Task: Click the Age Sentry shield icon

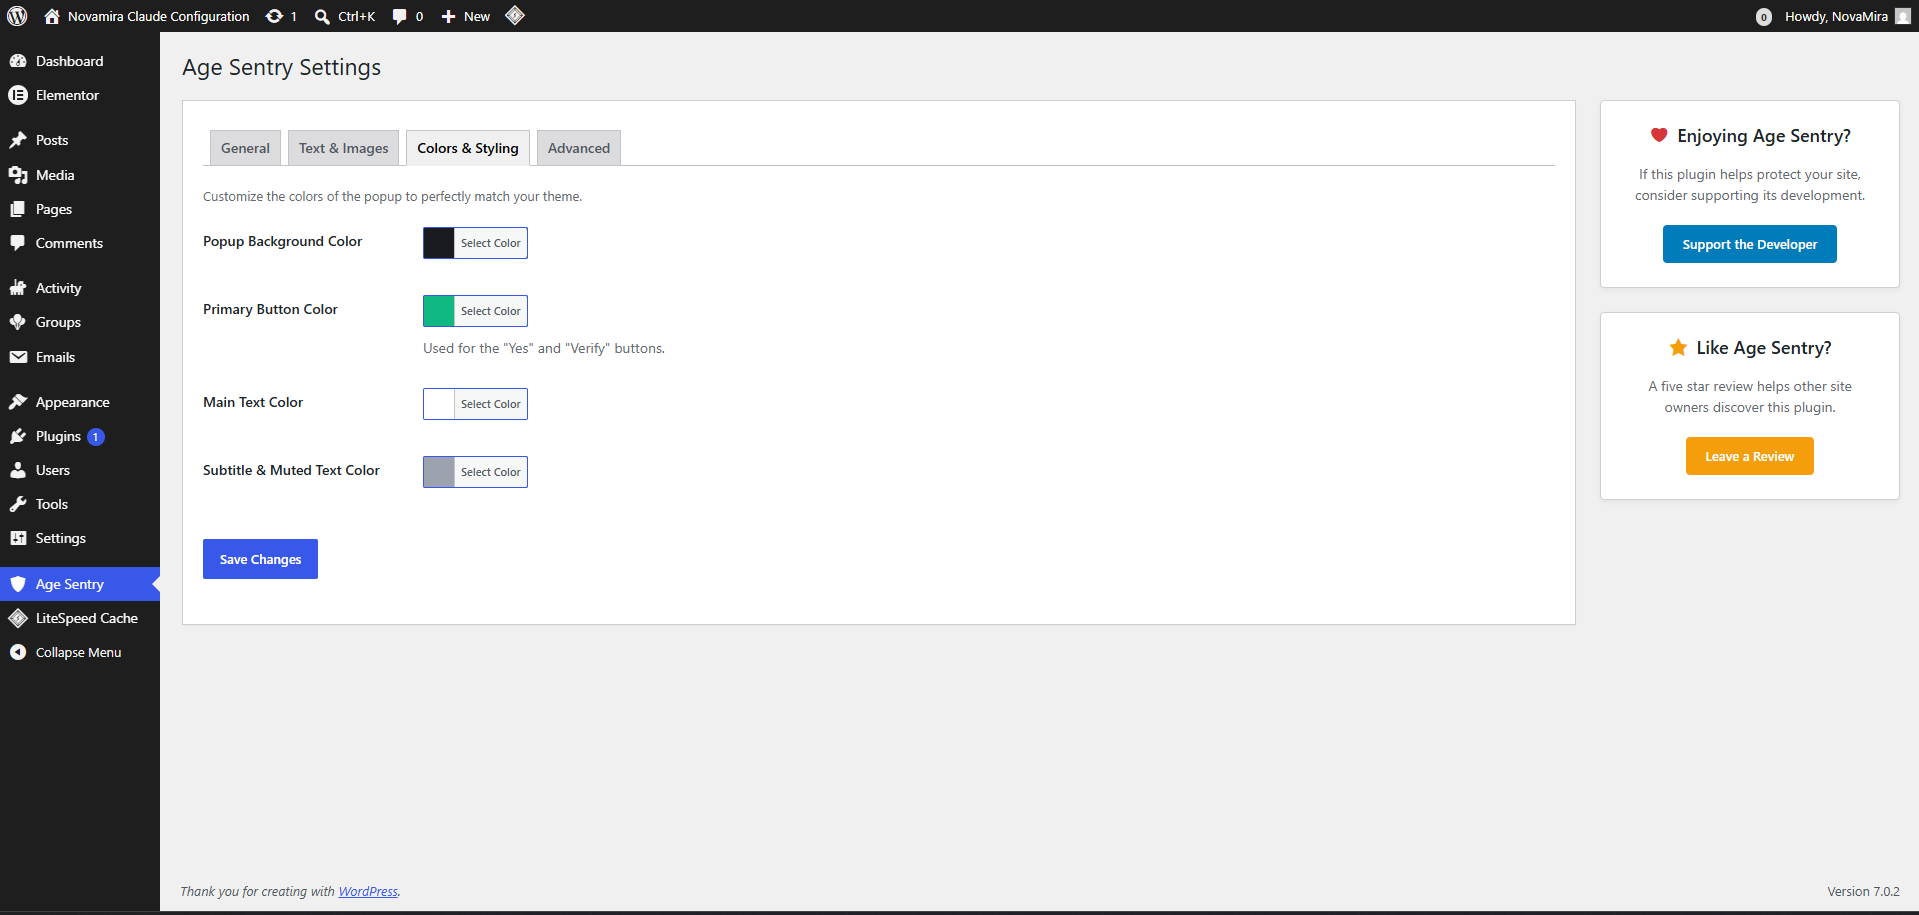Action: coord(18,584)
